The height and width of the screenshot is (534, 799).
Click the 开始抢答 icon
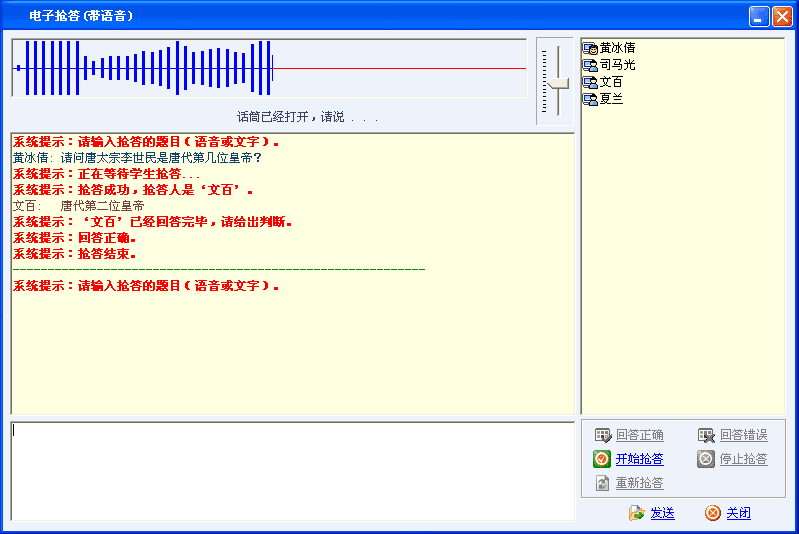click(602, 459)
